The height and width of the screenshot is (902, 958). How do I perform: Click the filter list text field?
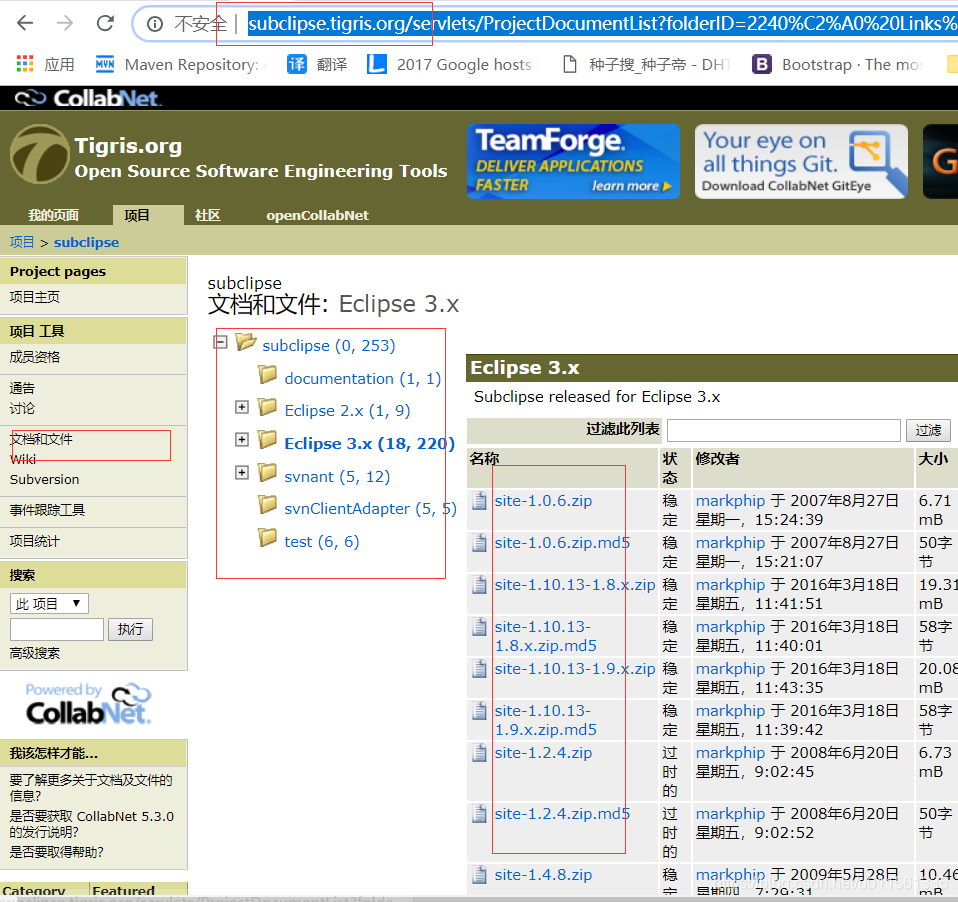[x=784, y=430]
